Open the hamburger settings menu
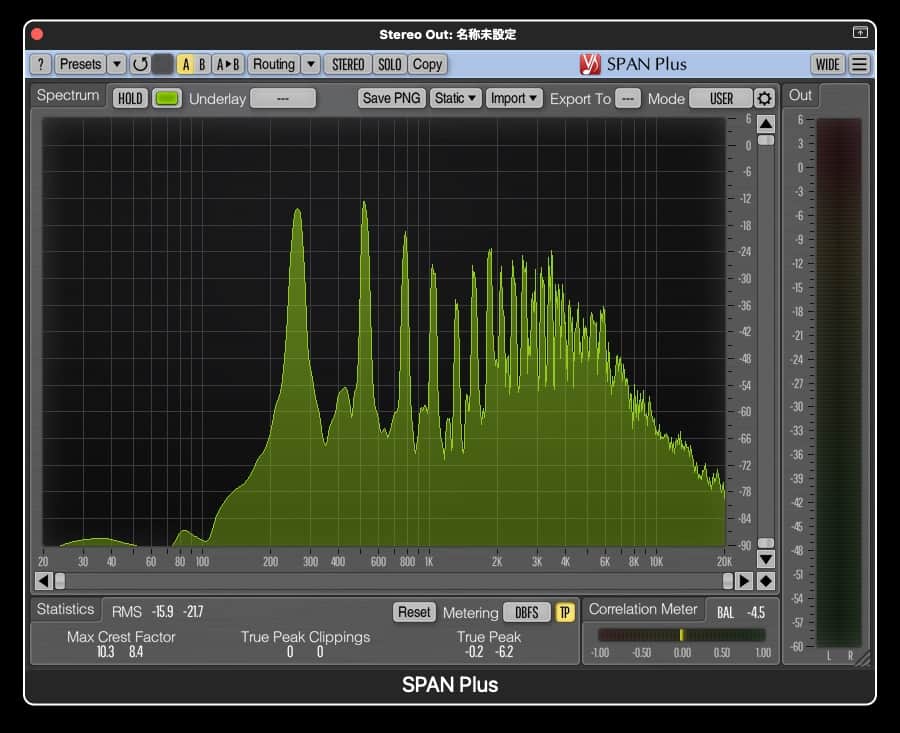 (x=859, y=64)
